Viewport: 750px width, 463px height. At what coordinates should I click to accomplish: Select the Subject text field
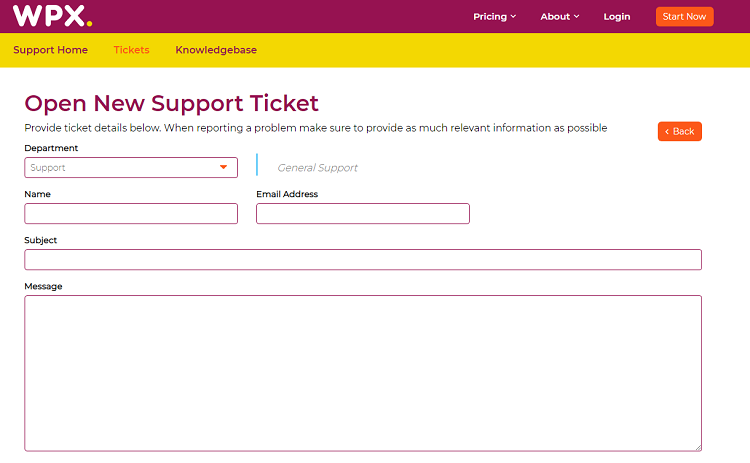(363, 260)
